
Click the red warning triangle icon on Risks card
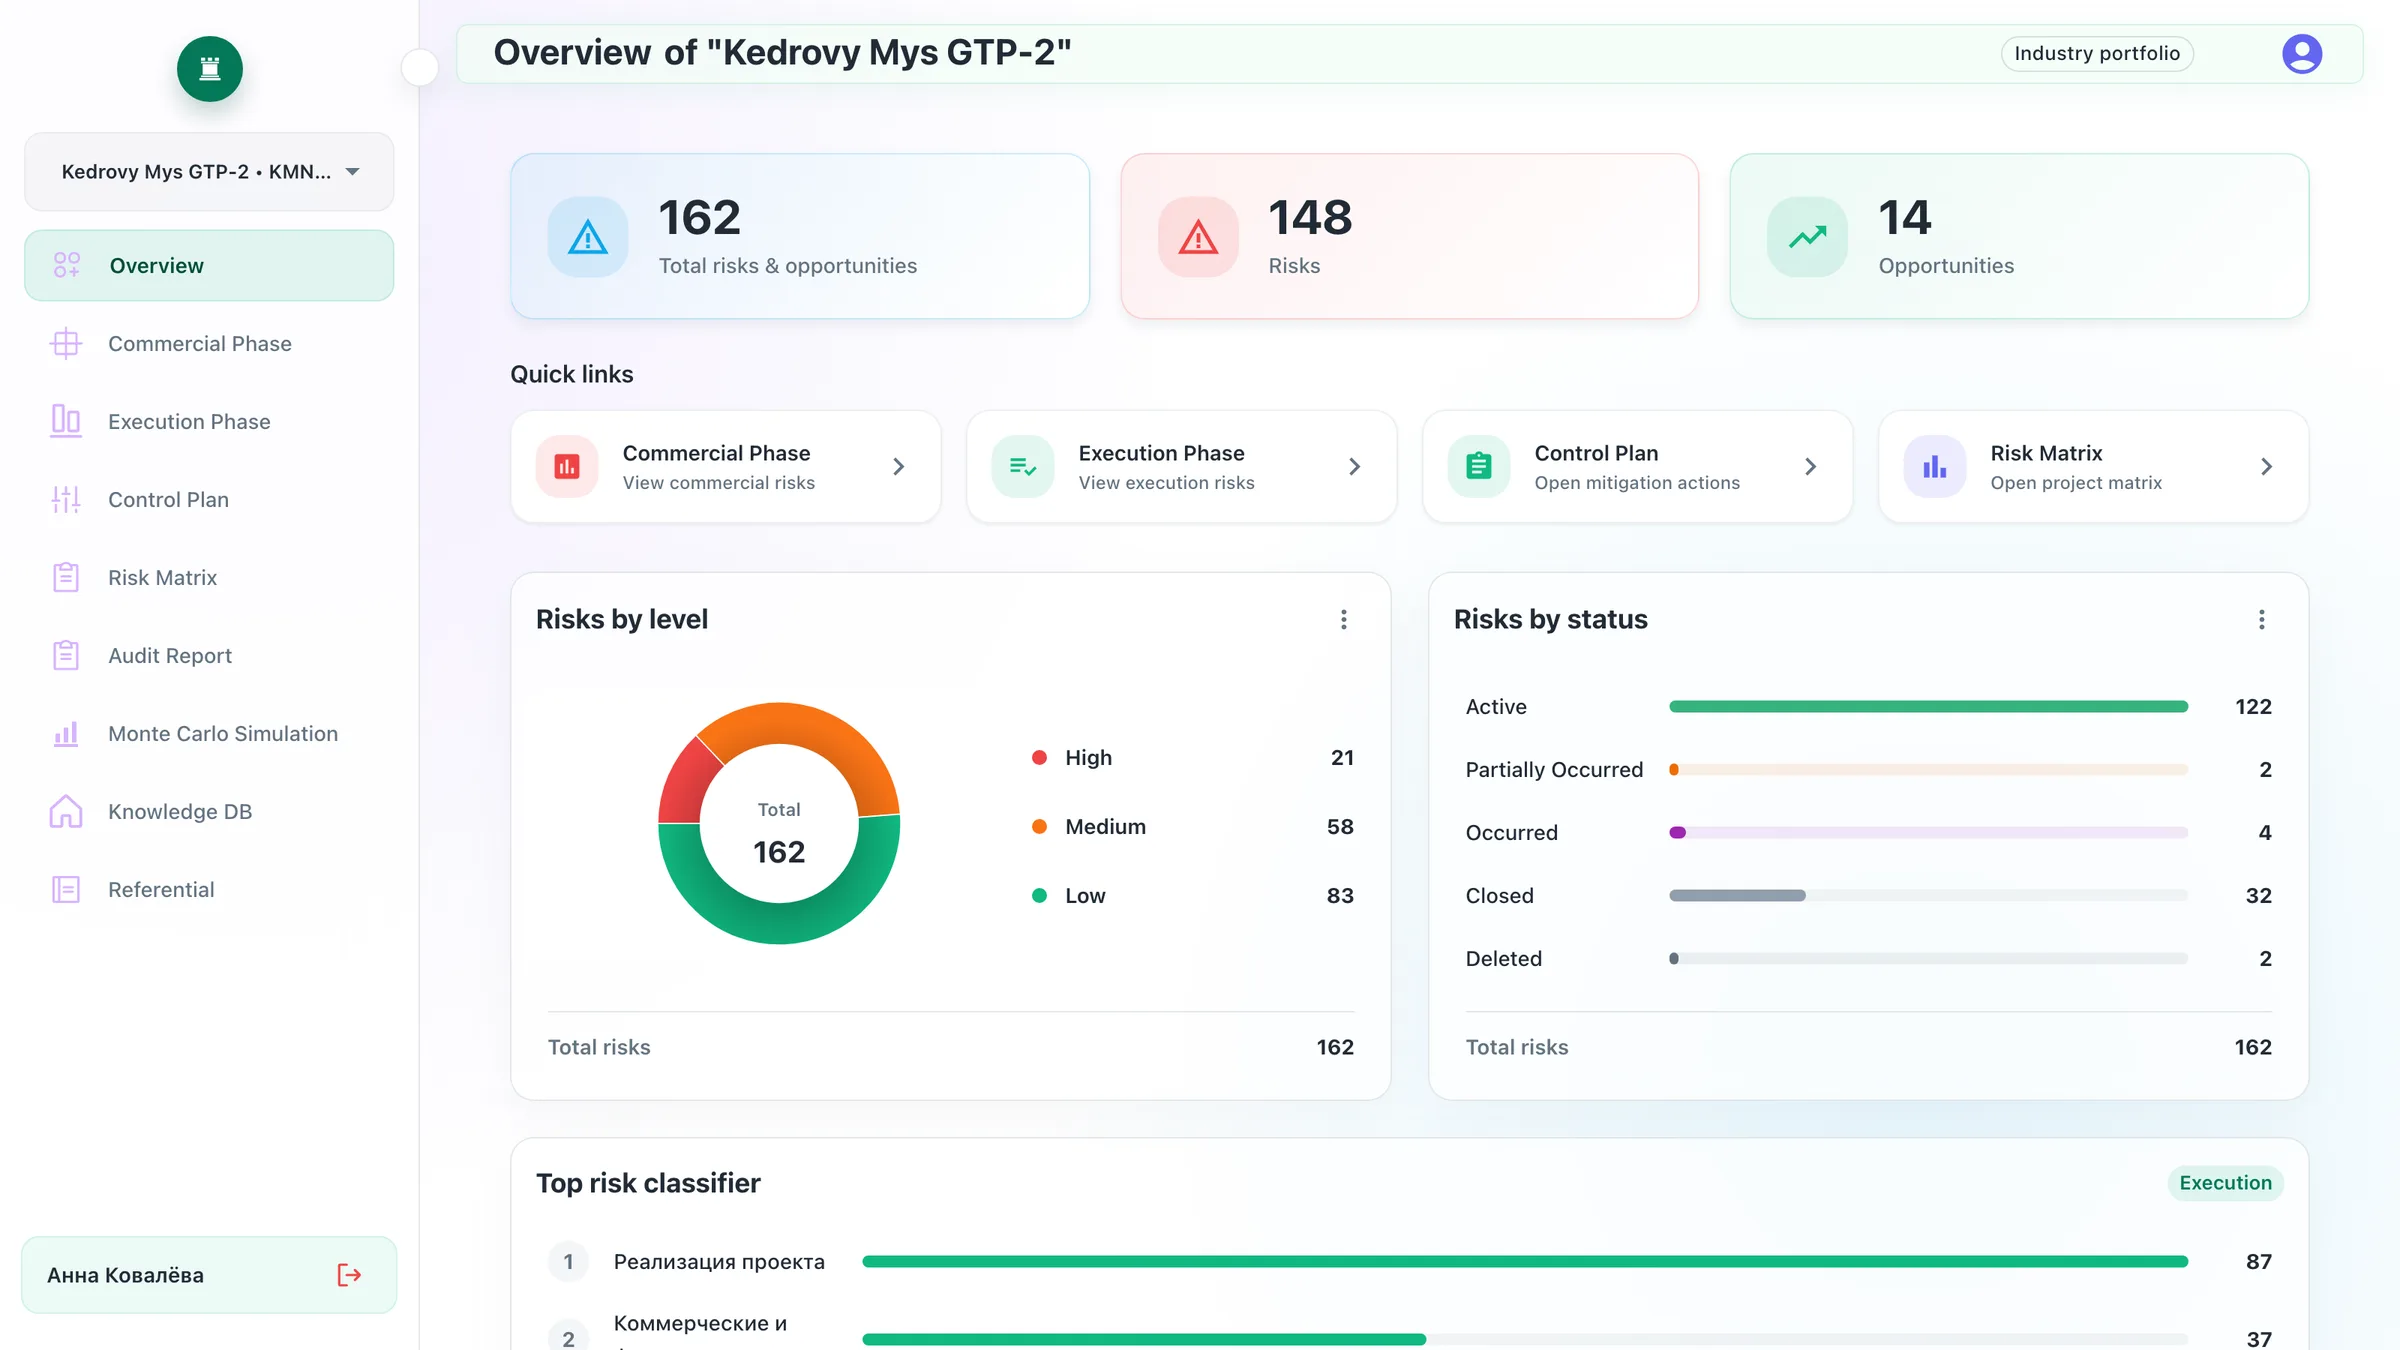click(x=1198, y=237)
